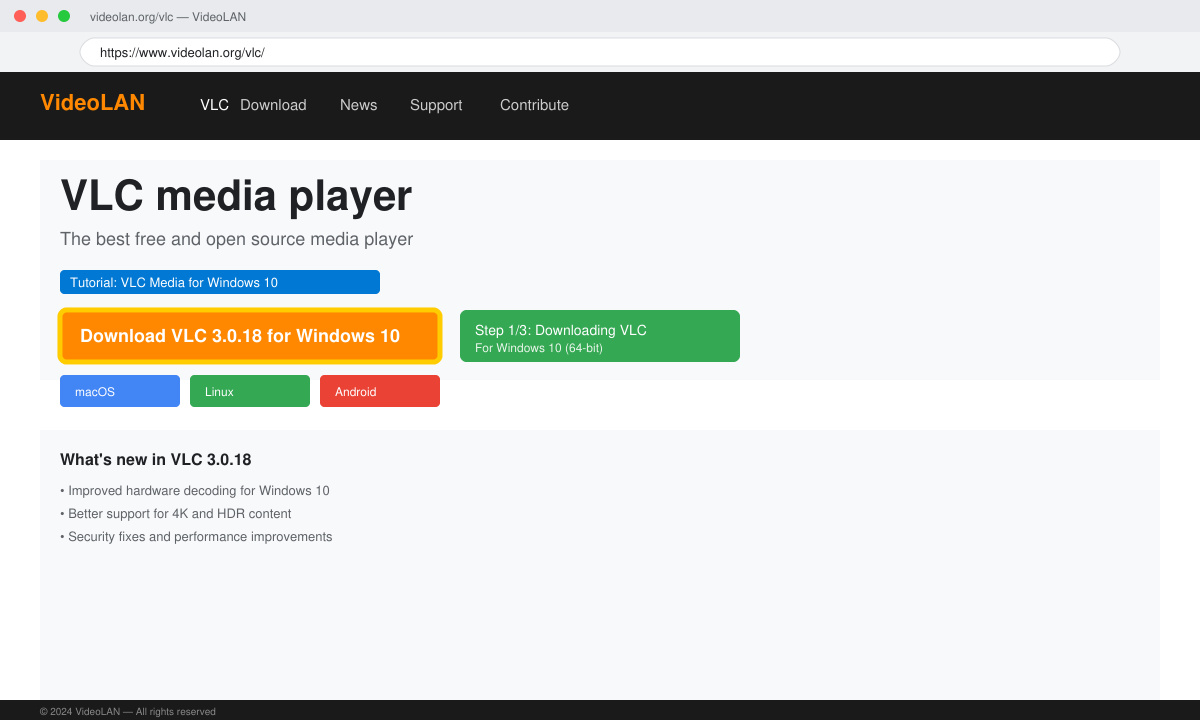Click Download VLC 3.0.18 for Windows 10
This screenshot has width=1200, height=720.
250,336
